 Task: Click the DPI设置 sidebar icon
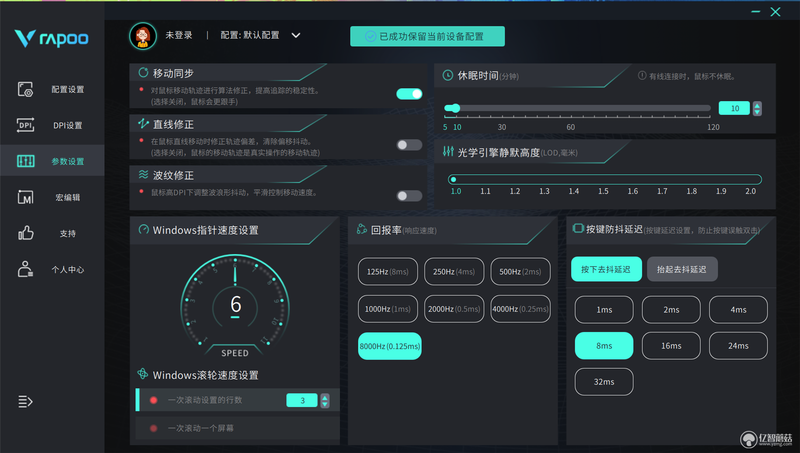click(25, 125)
